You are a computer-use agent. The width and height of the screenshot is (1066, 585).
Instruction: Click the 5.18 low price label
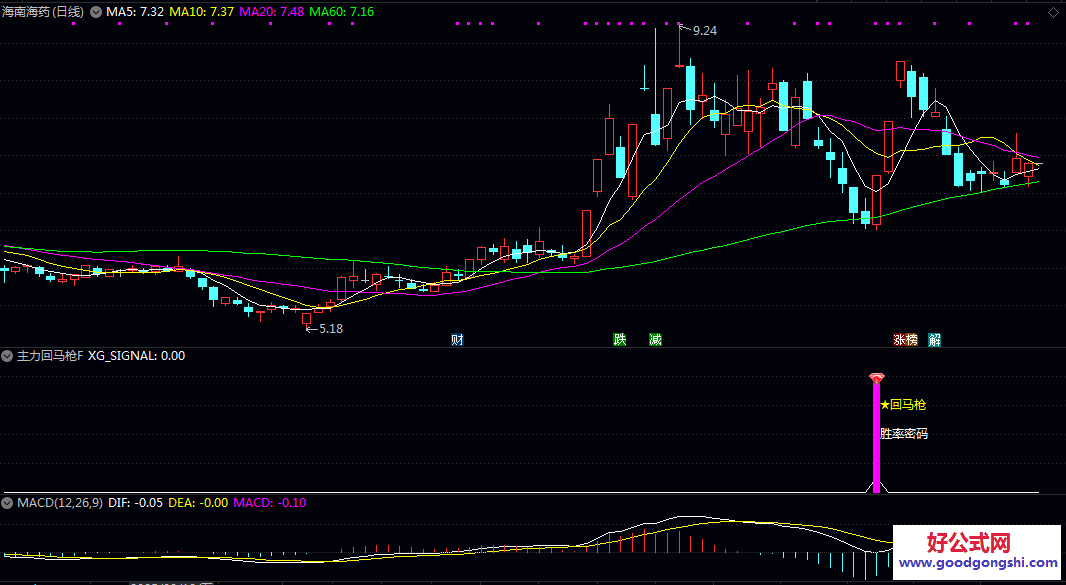[x=330, y=328]
